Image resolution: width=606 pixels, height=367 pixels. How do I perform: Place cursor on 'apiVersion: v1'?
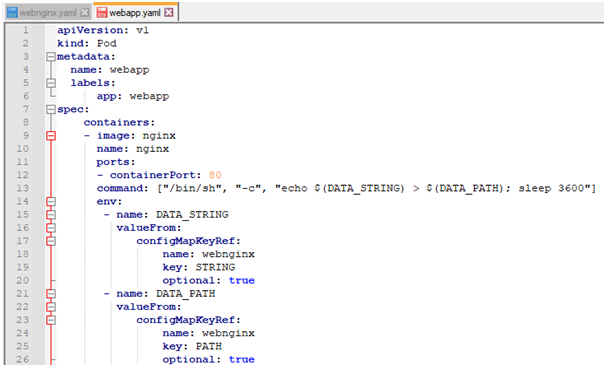click(x=103, y=30)
